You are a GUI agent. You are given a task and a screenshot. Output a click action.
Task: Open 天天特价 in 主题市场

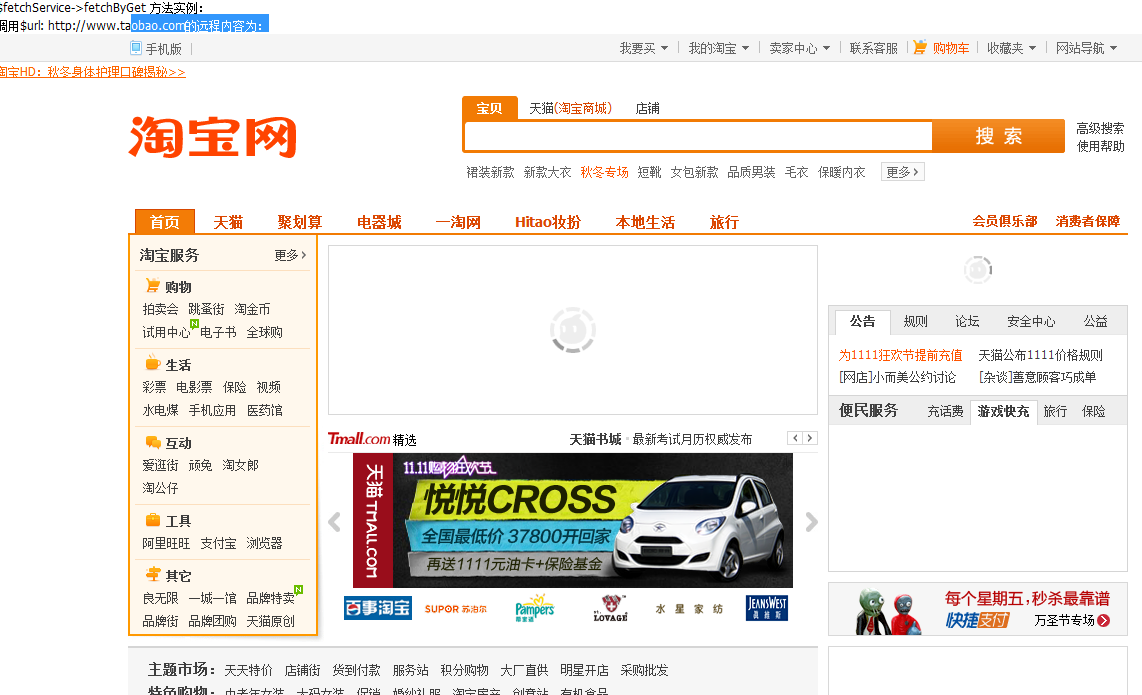pyautogui.click(x=248, y=670)
